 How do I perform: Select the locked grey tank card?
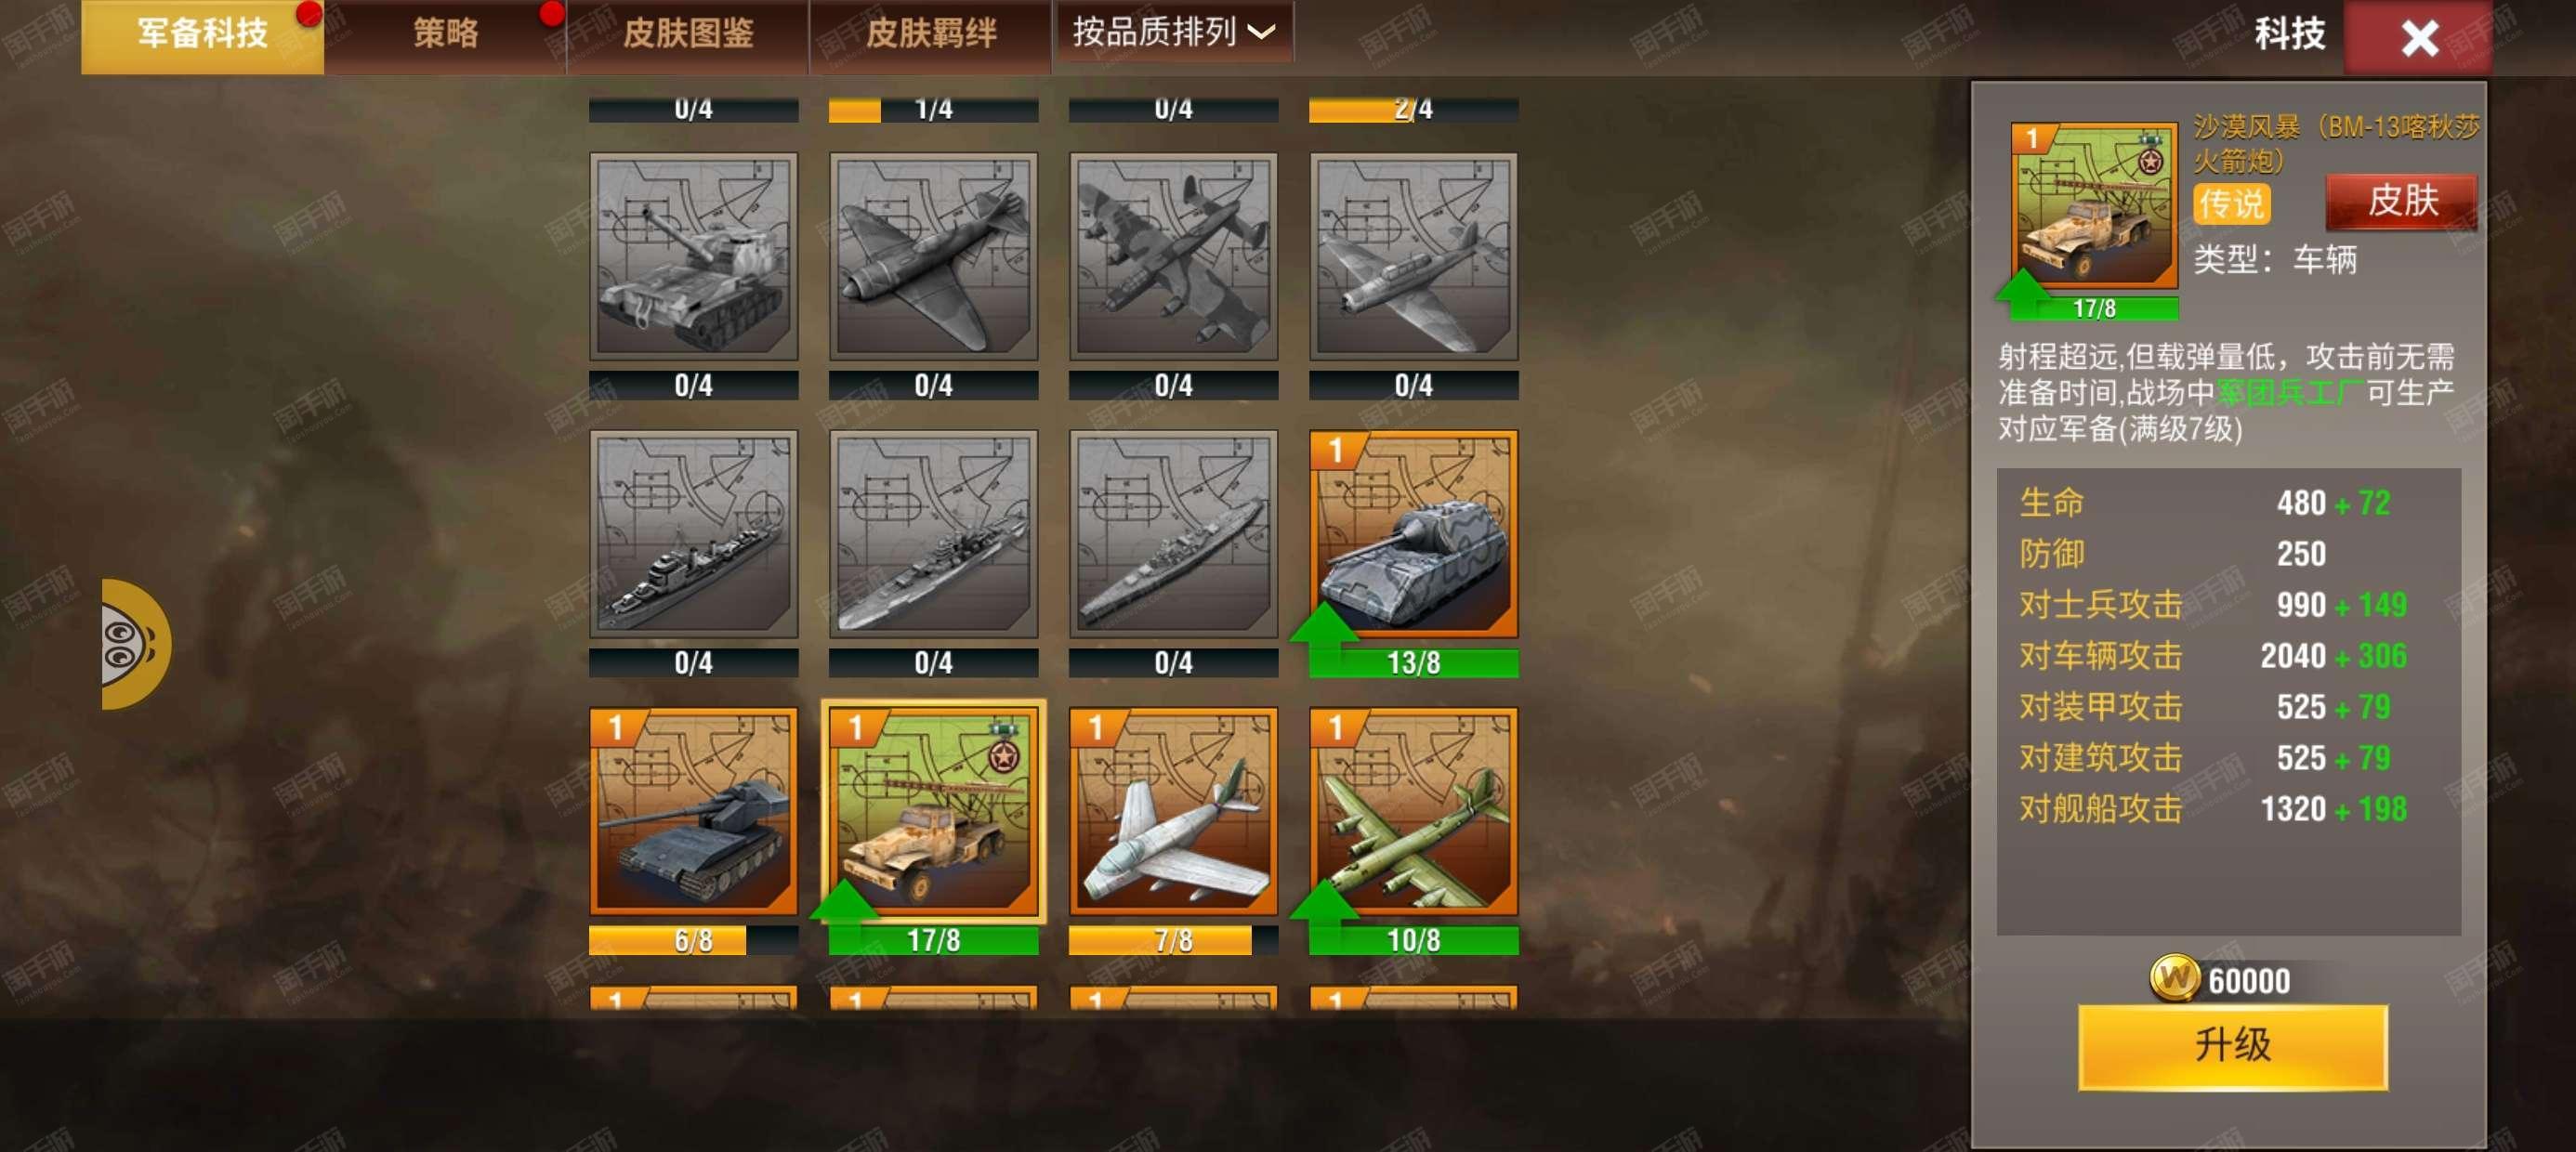point(693,257)
